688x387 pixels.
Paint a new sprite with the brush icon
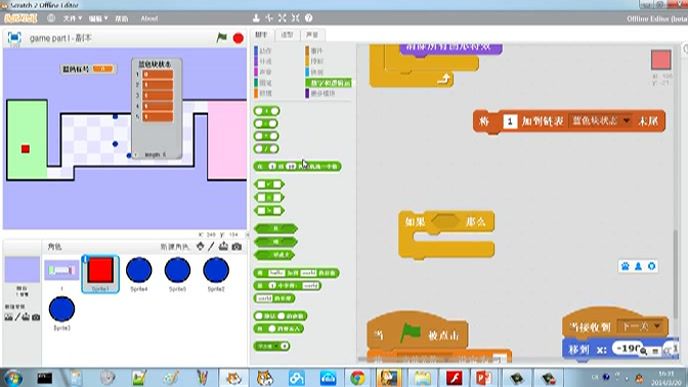coord(211,247)
